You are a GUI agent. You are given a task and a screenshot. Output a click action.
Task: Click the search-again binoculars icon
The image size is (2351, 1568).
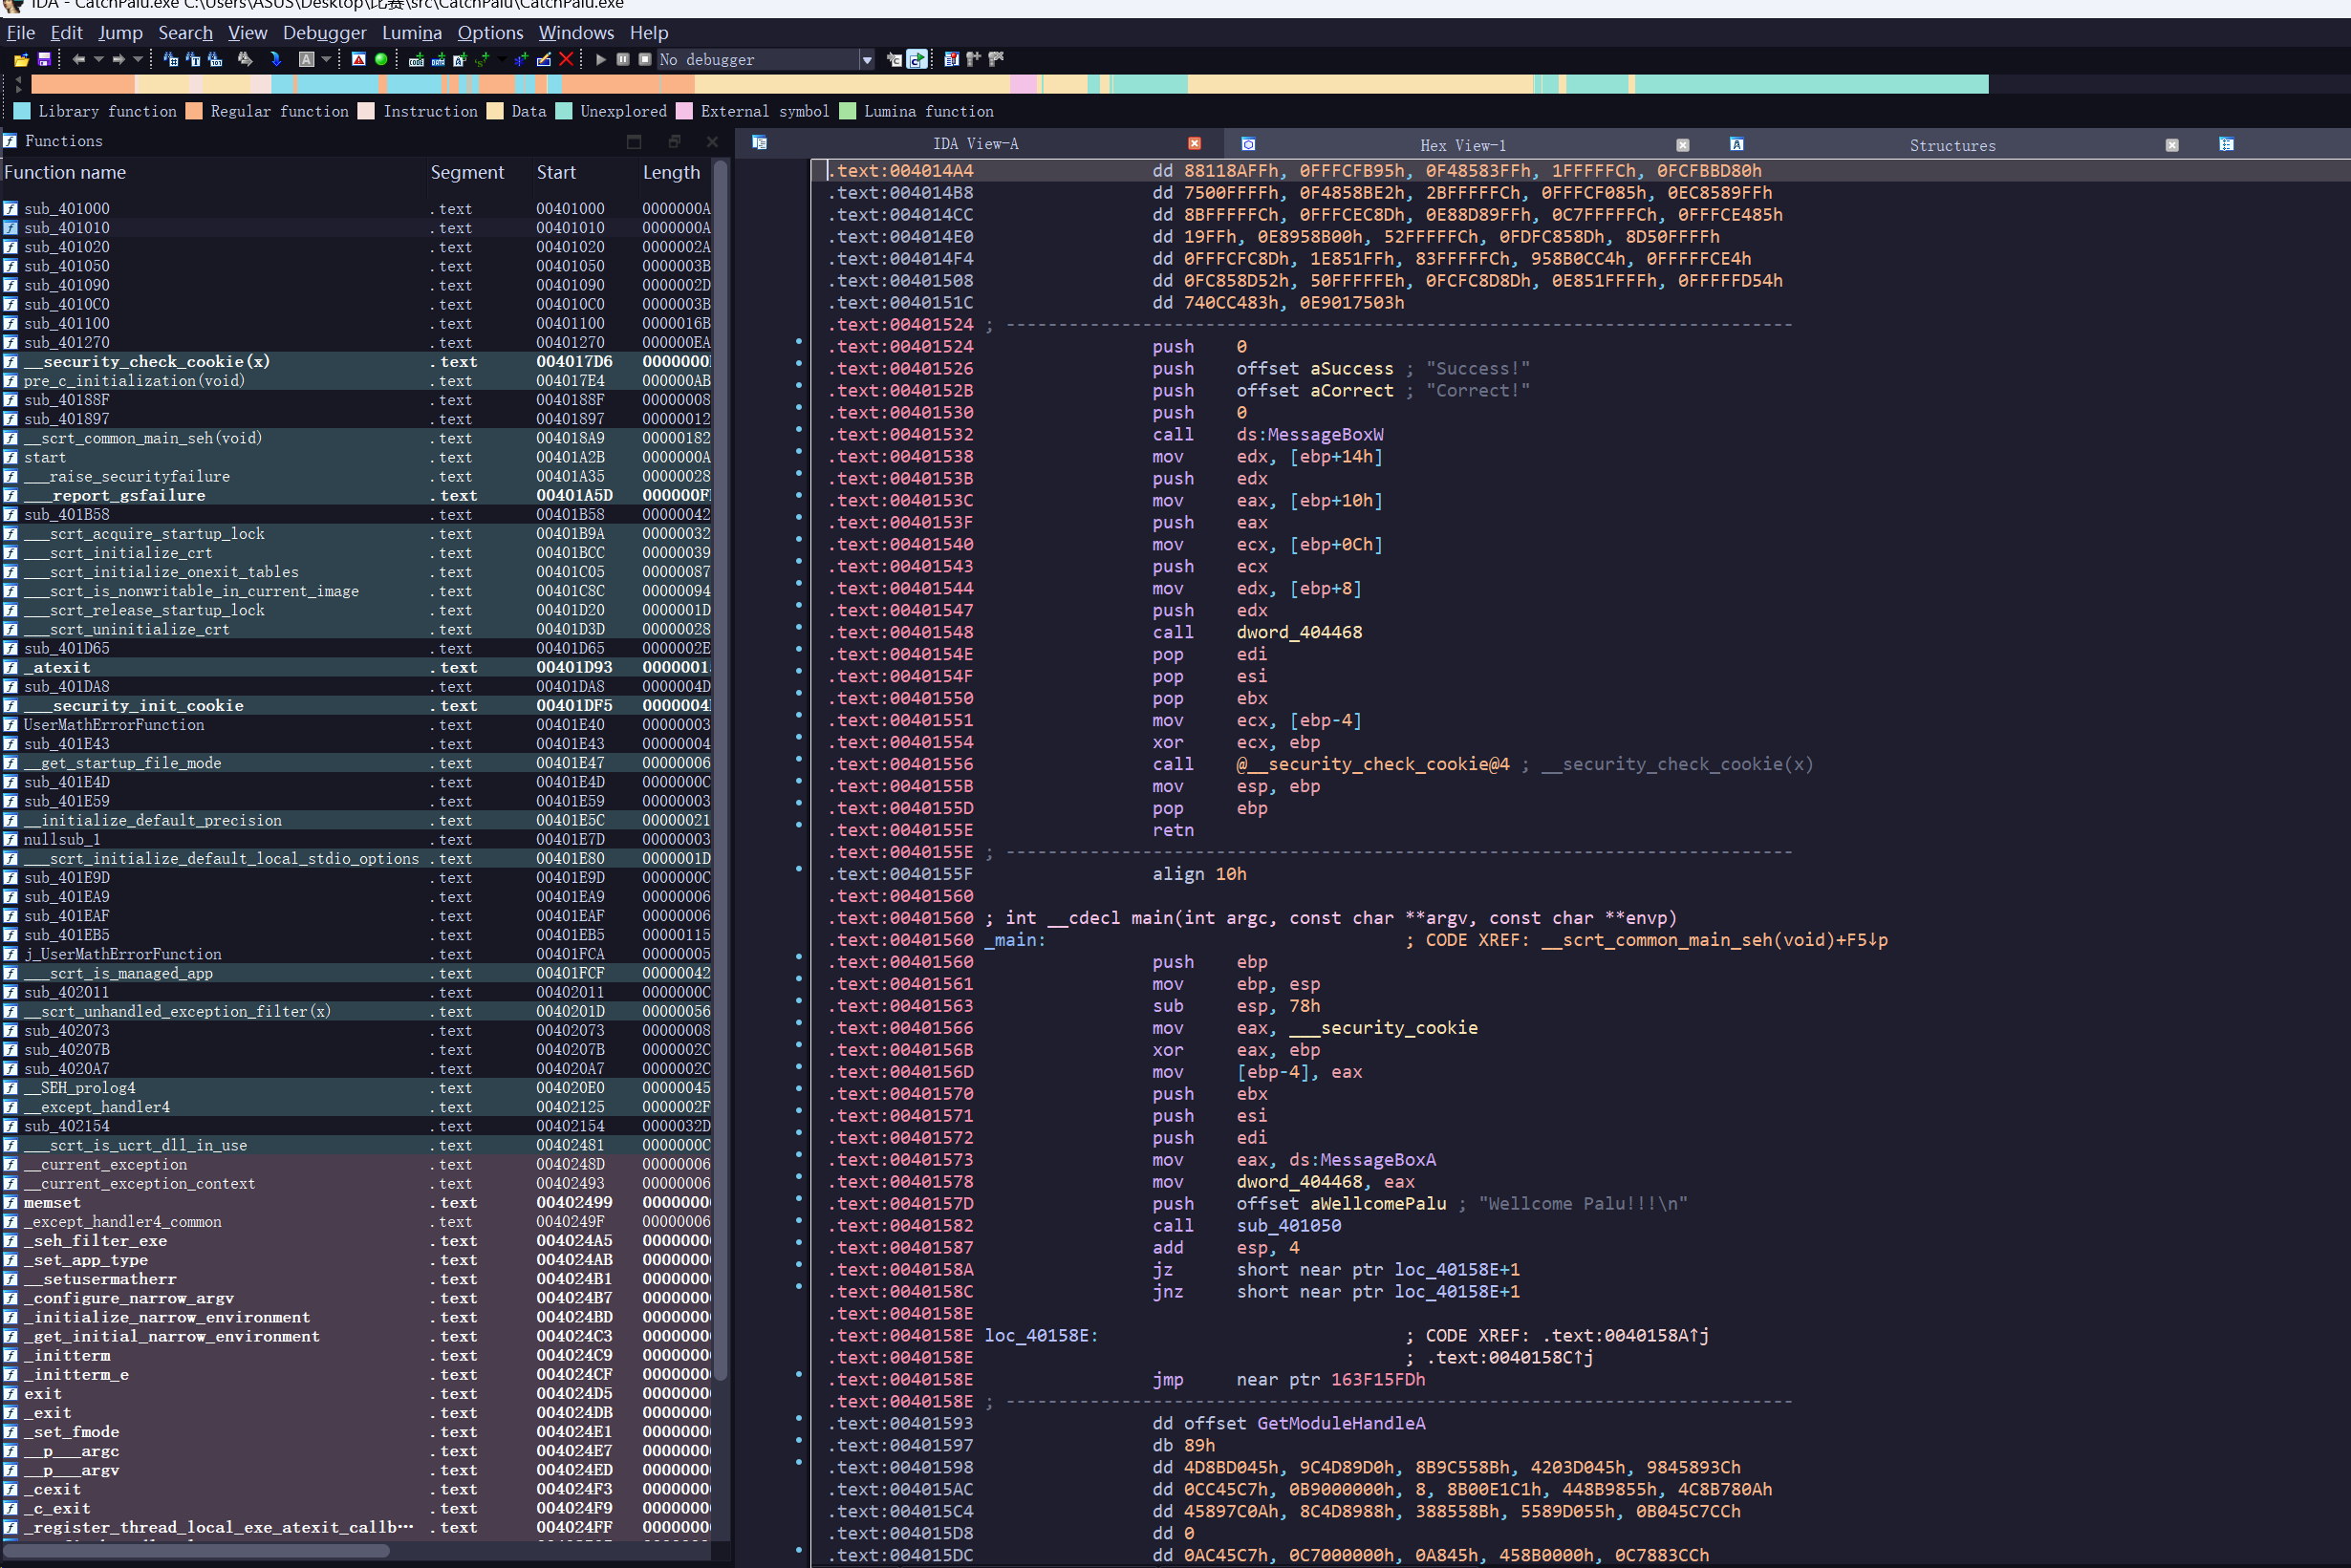245,60
